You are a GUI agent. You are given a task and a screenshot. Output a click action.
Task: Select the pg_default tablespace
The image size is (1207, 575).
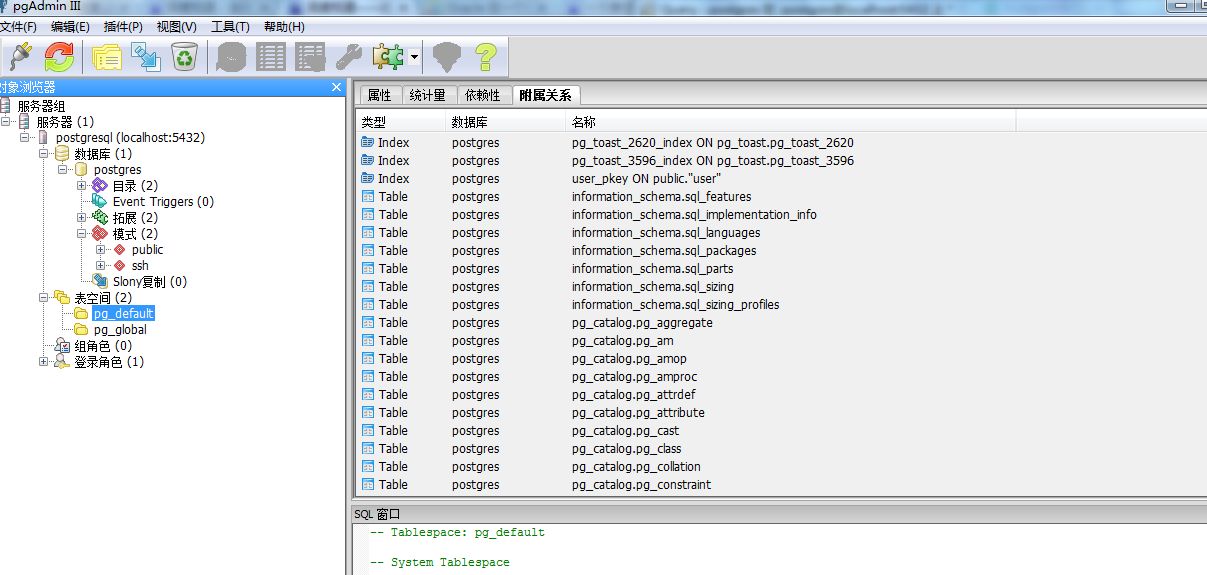(124, 314)
